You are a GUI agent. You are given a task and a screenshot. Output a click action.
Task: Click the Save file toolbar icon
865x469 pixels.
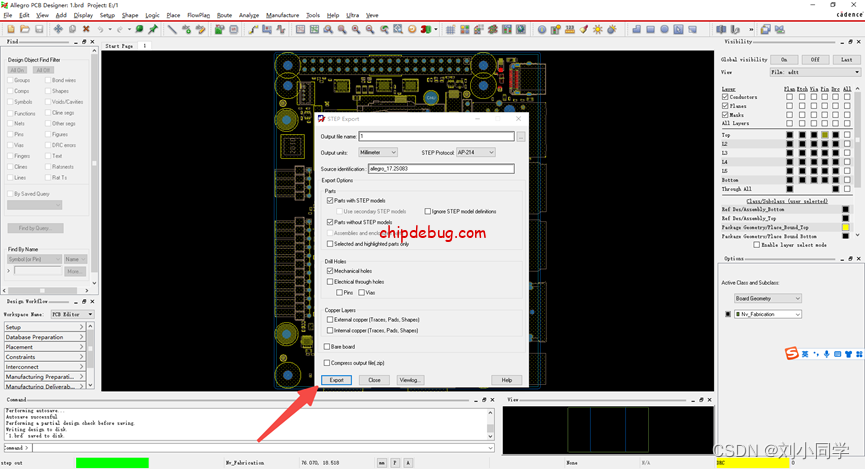(x=38, y=29)
